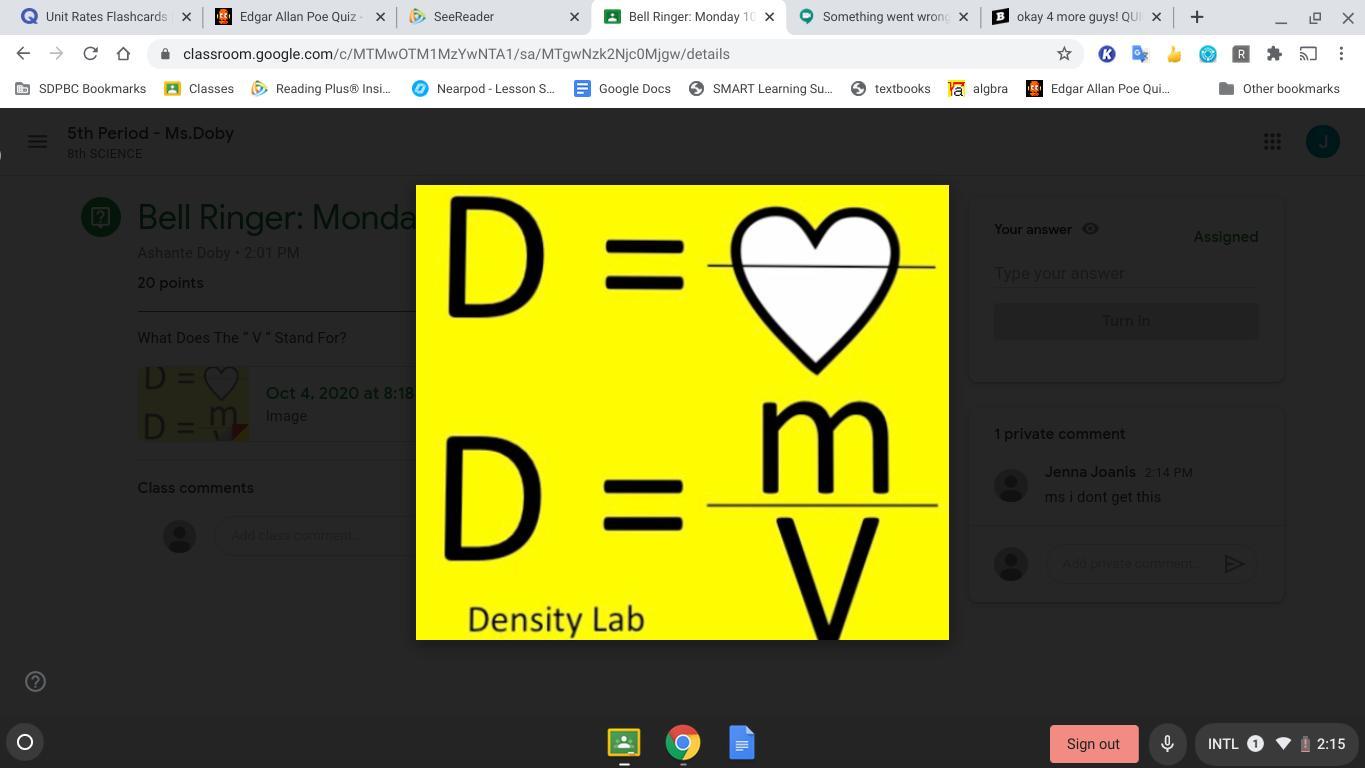Open the K extension icon
The height and width of the screenshot is (768, 1365).
1106,54
